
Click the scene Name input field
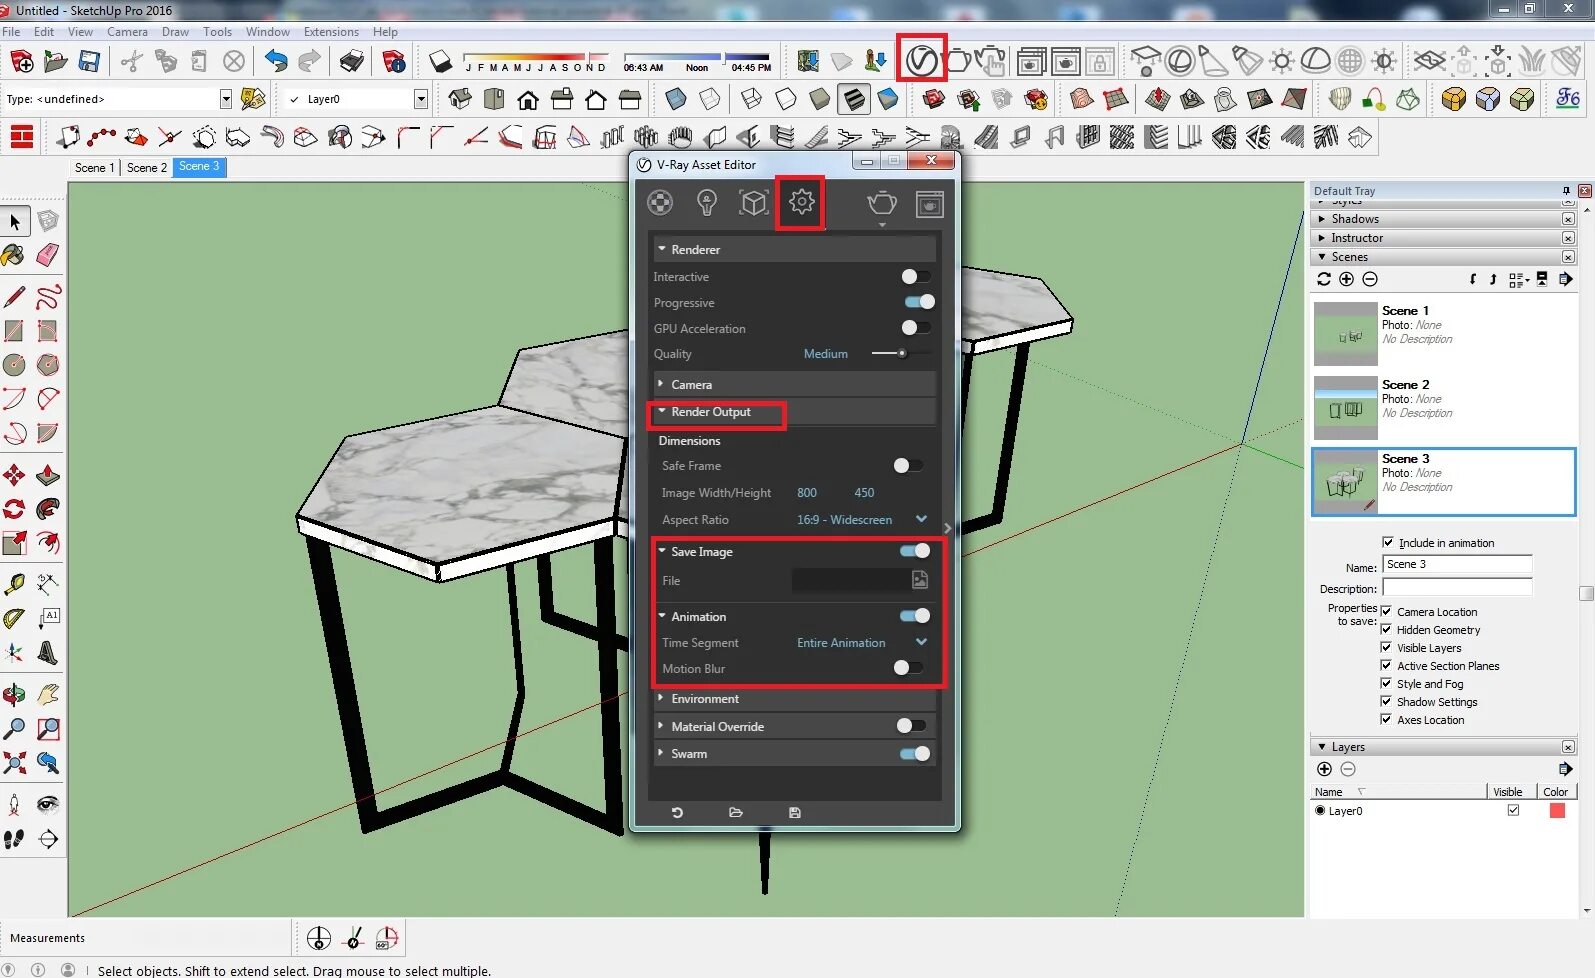point(1457,565)
